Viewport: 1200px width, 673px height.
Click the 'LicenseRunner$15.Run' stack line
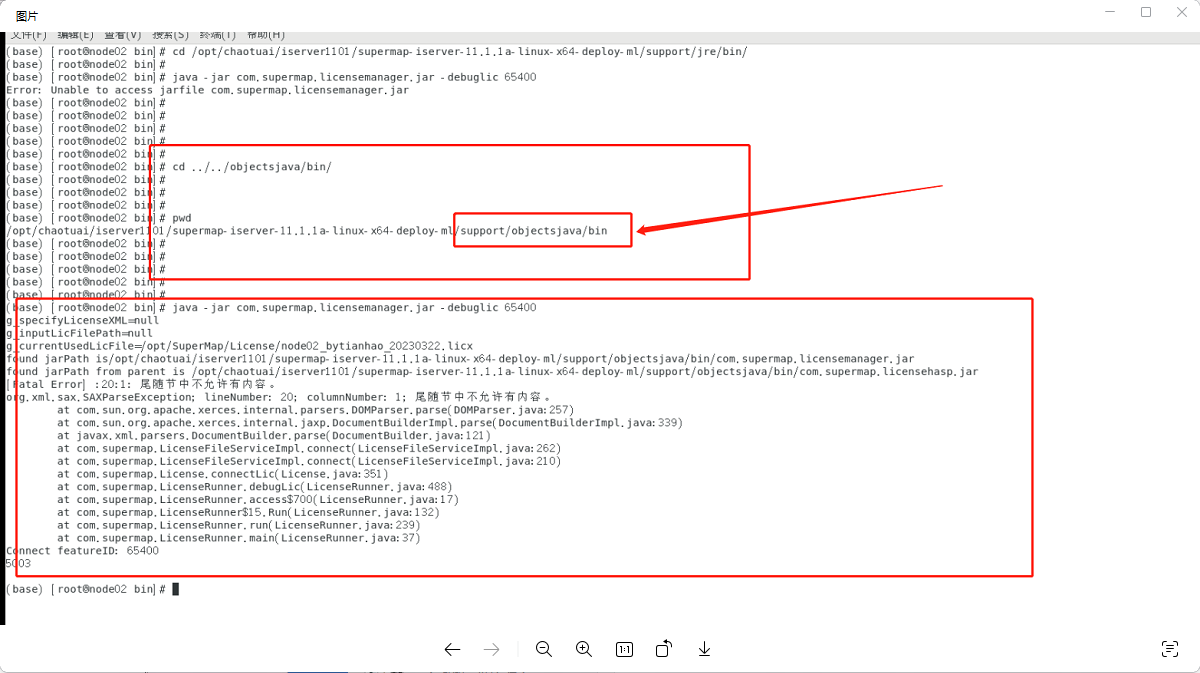point(248,513)
